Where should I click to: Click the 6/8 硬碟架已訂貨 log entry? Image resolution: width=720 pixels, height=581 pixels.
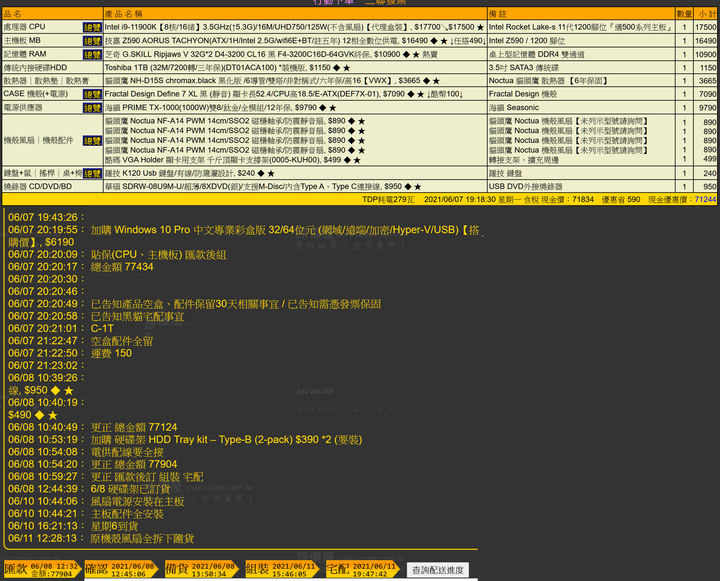coord(130,489)
